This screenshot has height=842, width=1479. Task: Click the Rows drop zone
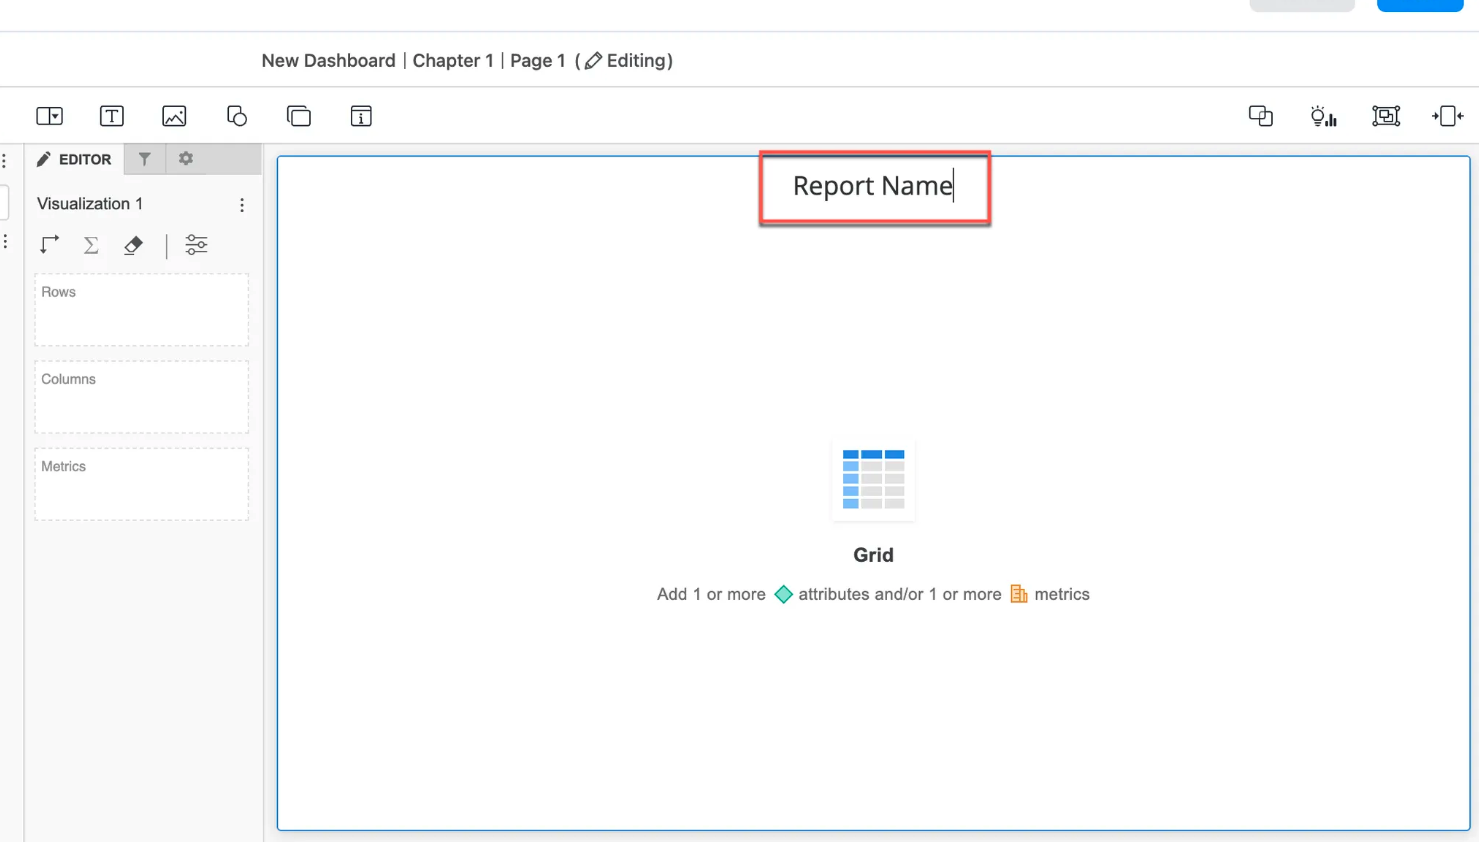click(x=142, y=310)
